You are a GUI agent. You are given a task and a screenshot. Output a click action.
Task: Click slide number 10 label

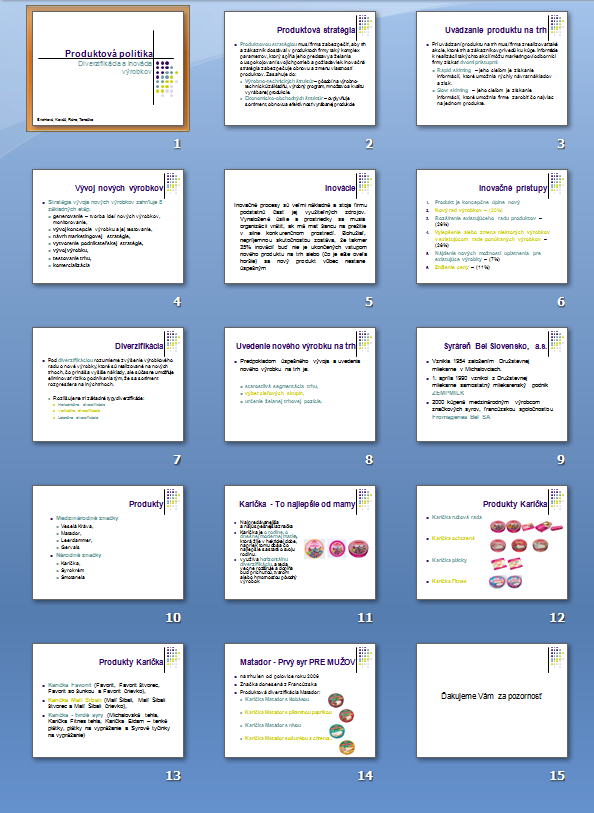tap(173, 618)
